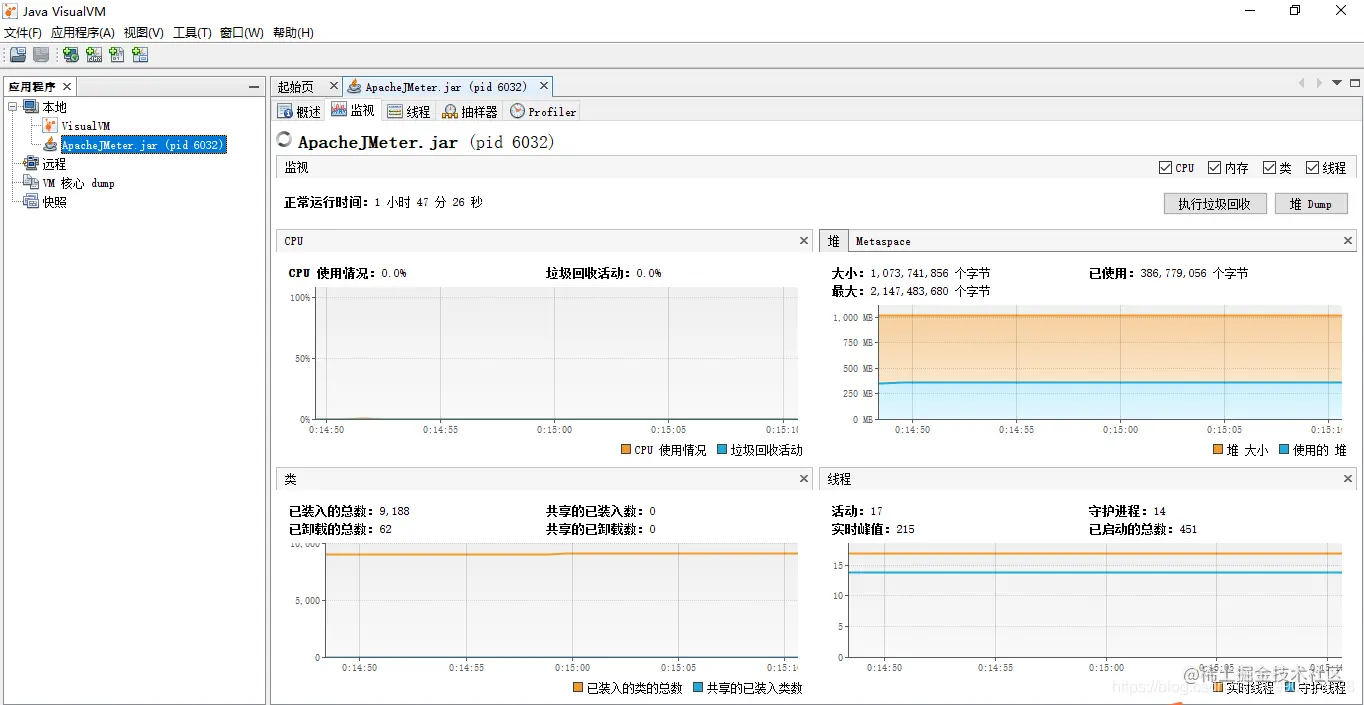Click the Add remote host toolbar icon
Viewport: 1364px width, 705px height.
[x=70, y=55]
